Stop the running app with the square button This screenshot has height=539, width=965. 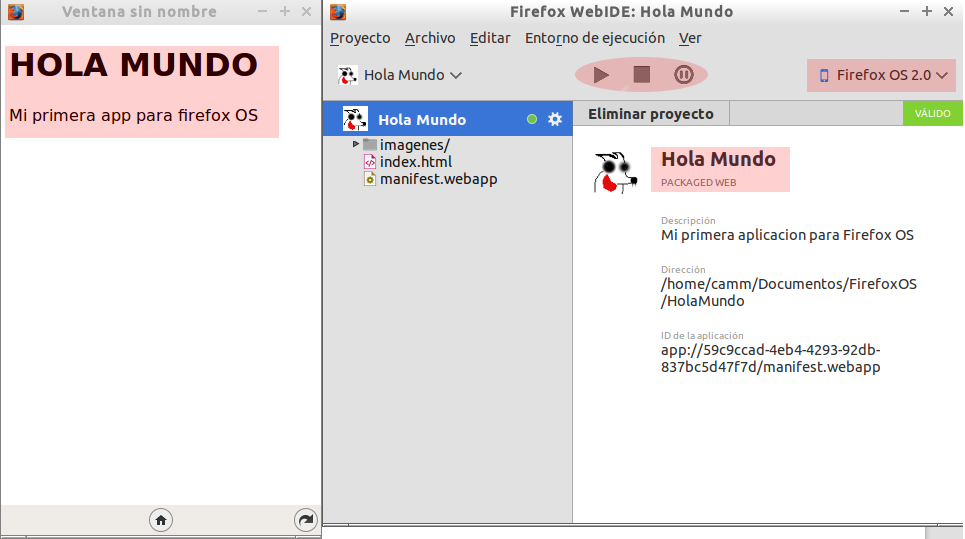tap(642, 74)
